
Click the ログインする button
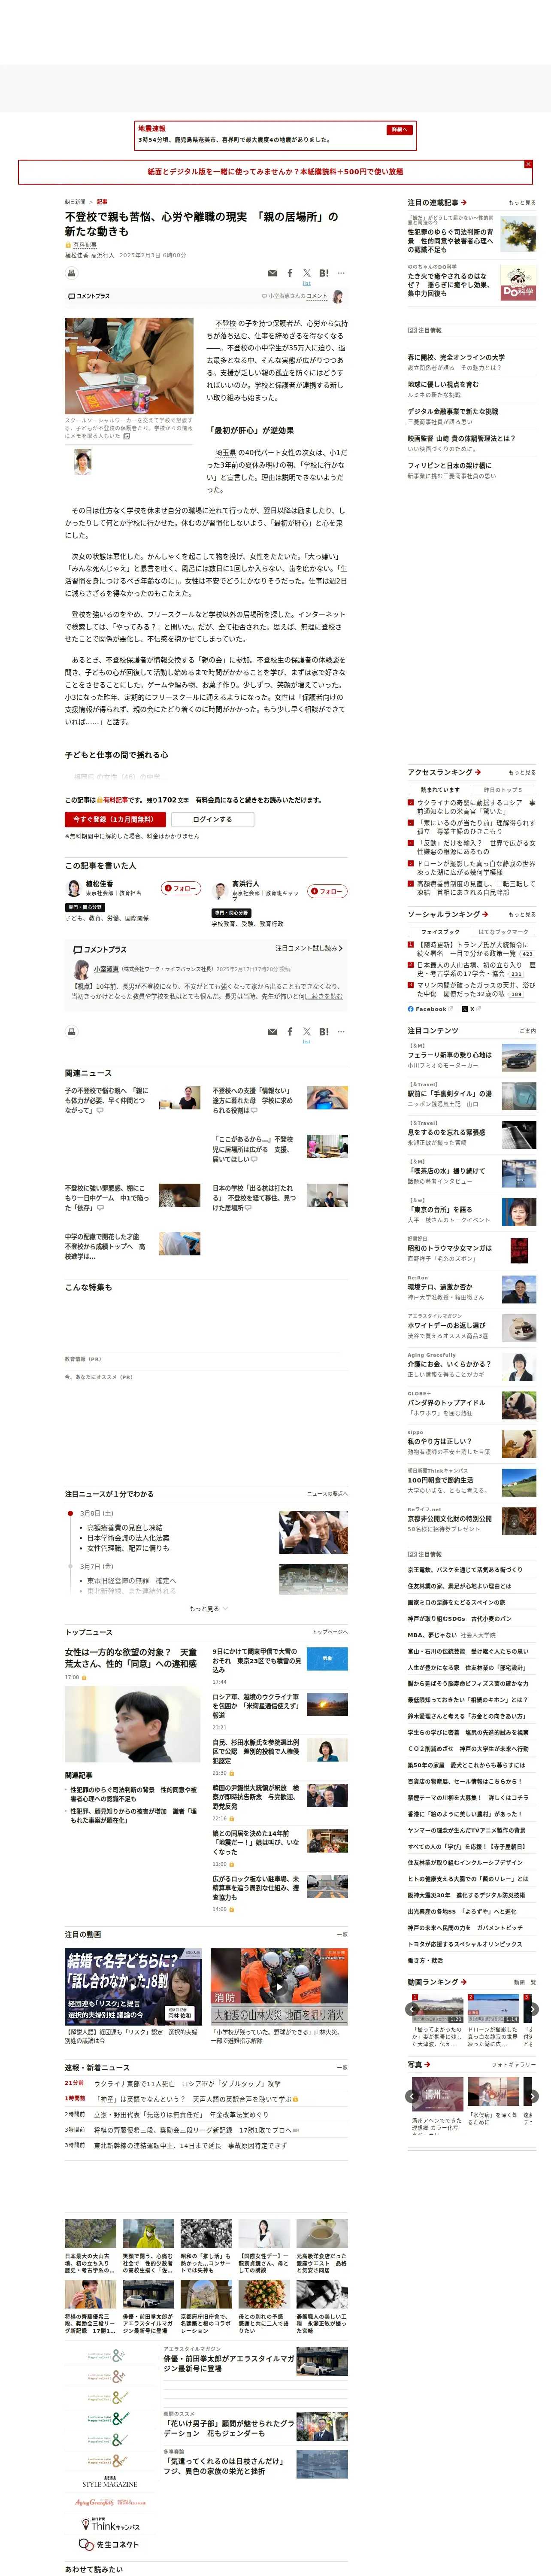(212, 819)
